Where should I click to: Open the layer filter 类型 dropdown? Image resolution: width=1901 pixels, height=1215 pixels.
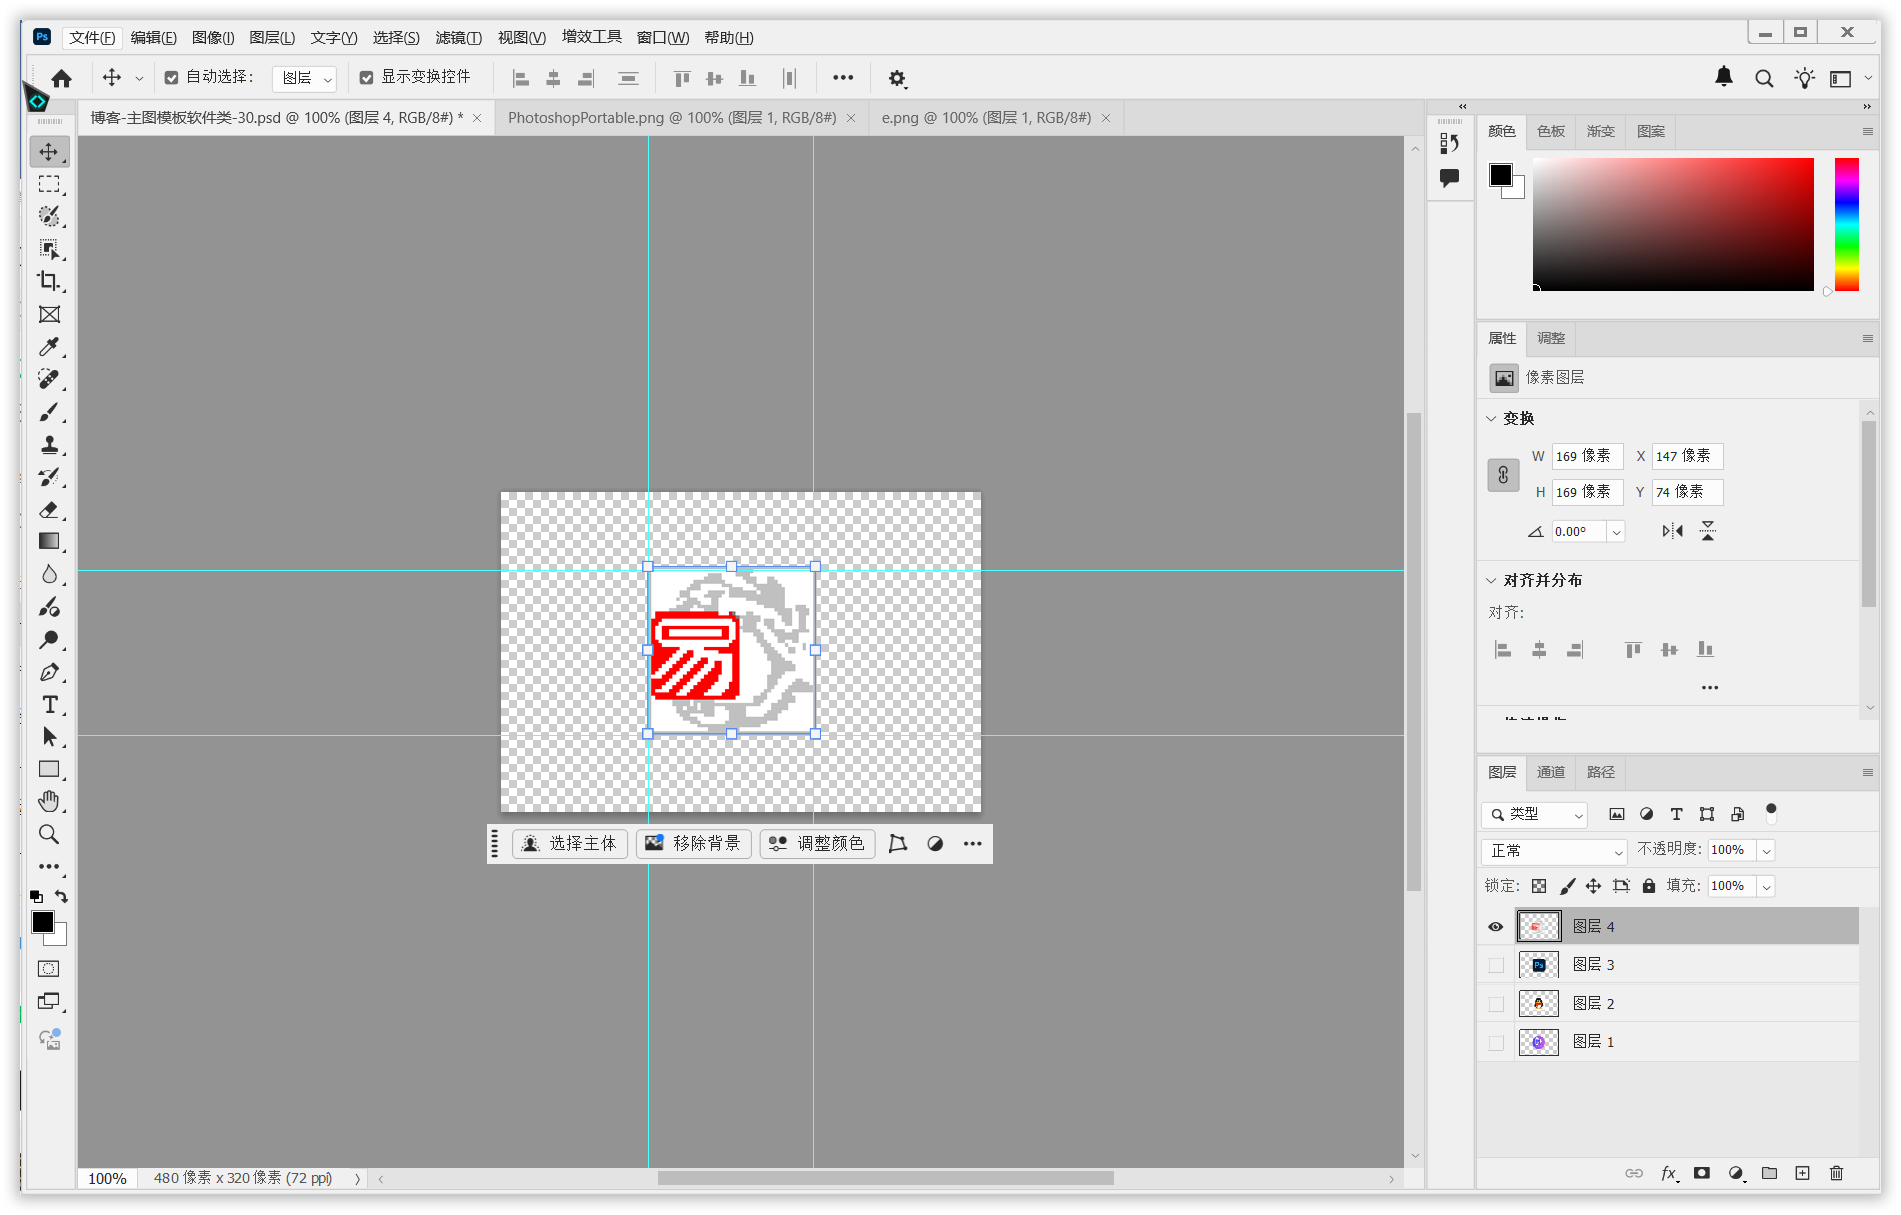tap(1535, 815)
